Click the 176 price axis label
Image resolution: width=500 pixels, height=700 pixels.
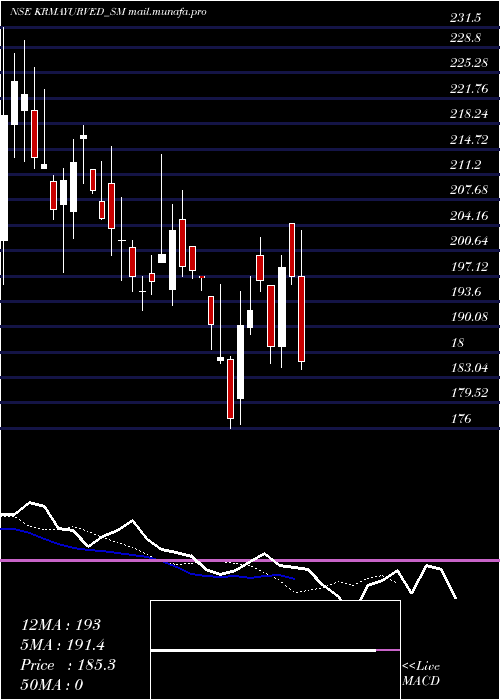pyautogui.click(x=461, y=419)
